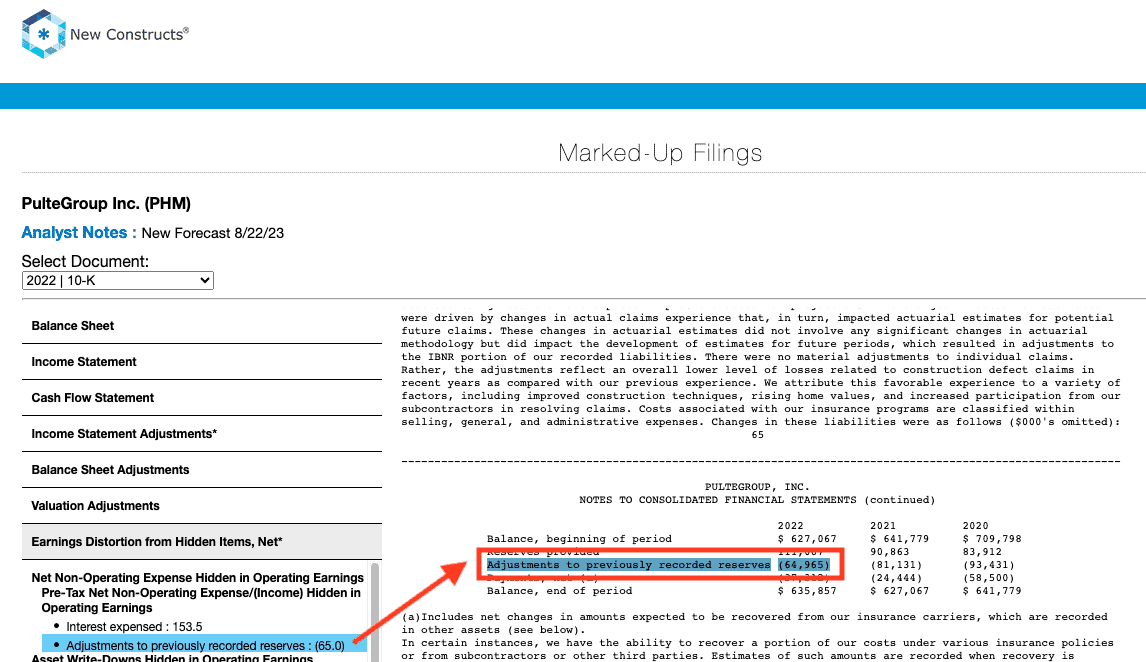Select highlighted Adjustments to previously recorded reserves : (65.0) item
Image resolution: width=1146 pixels, height=662 pixels.
[205, 645]
